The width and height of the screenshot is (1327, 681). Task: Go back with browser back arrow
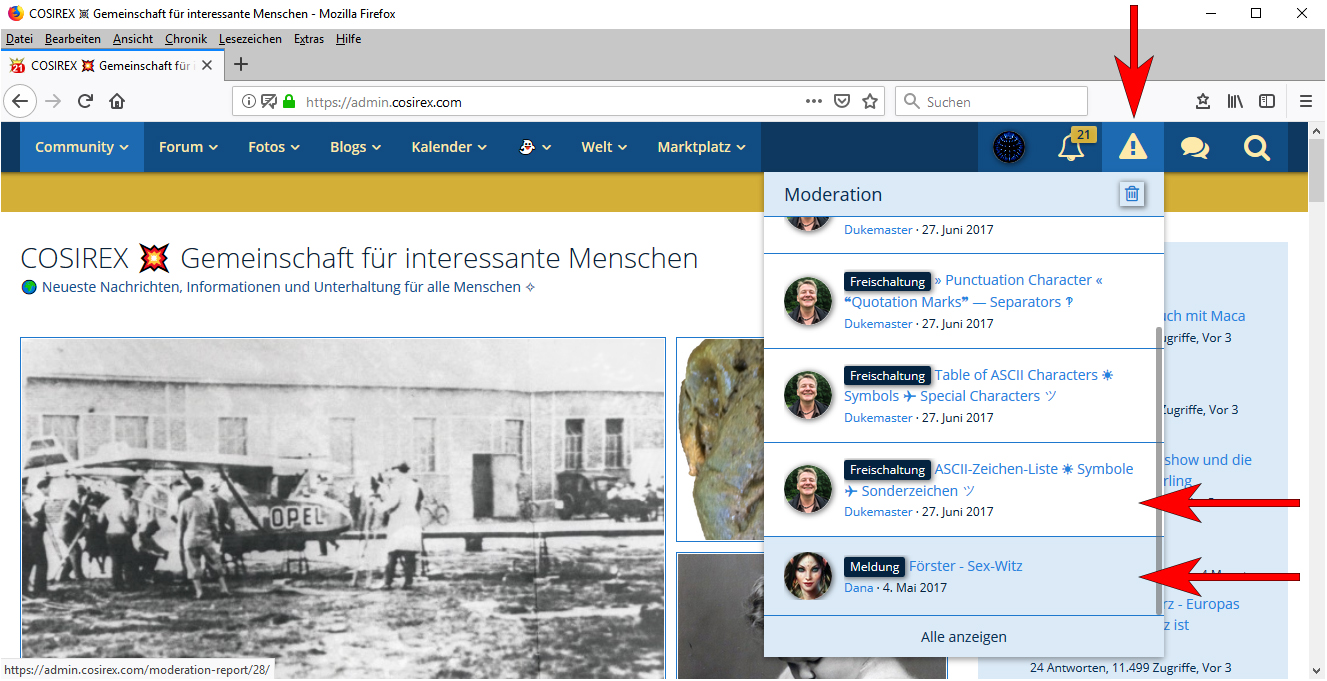pos(21,101)
